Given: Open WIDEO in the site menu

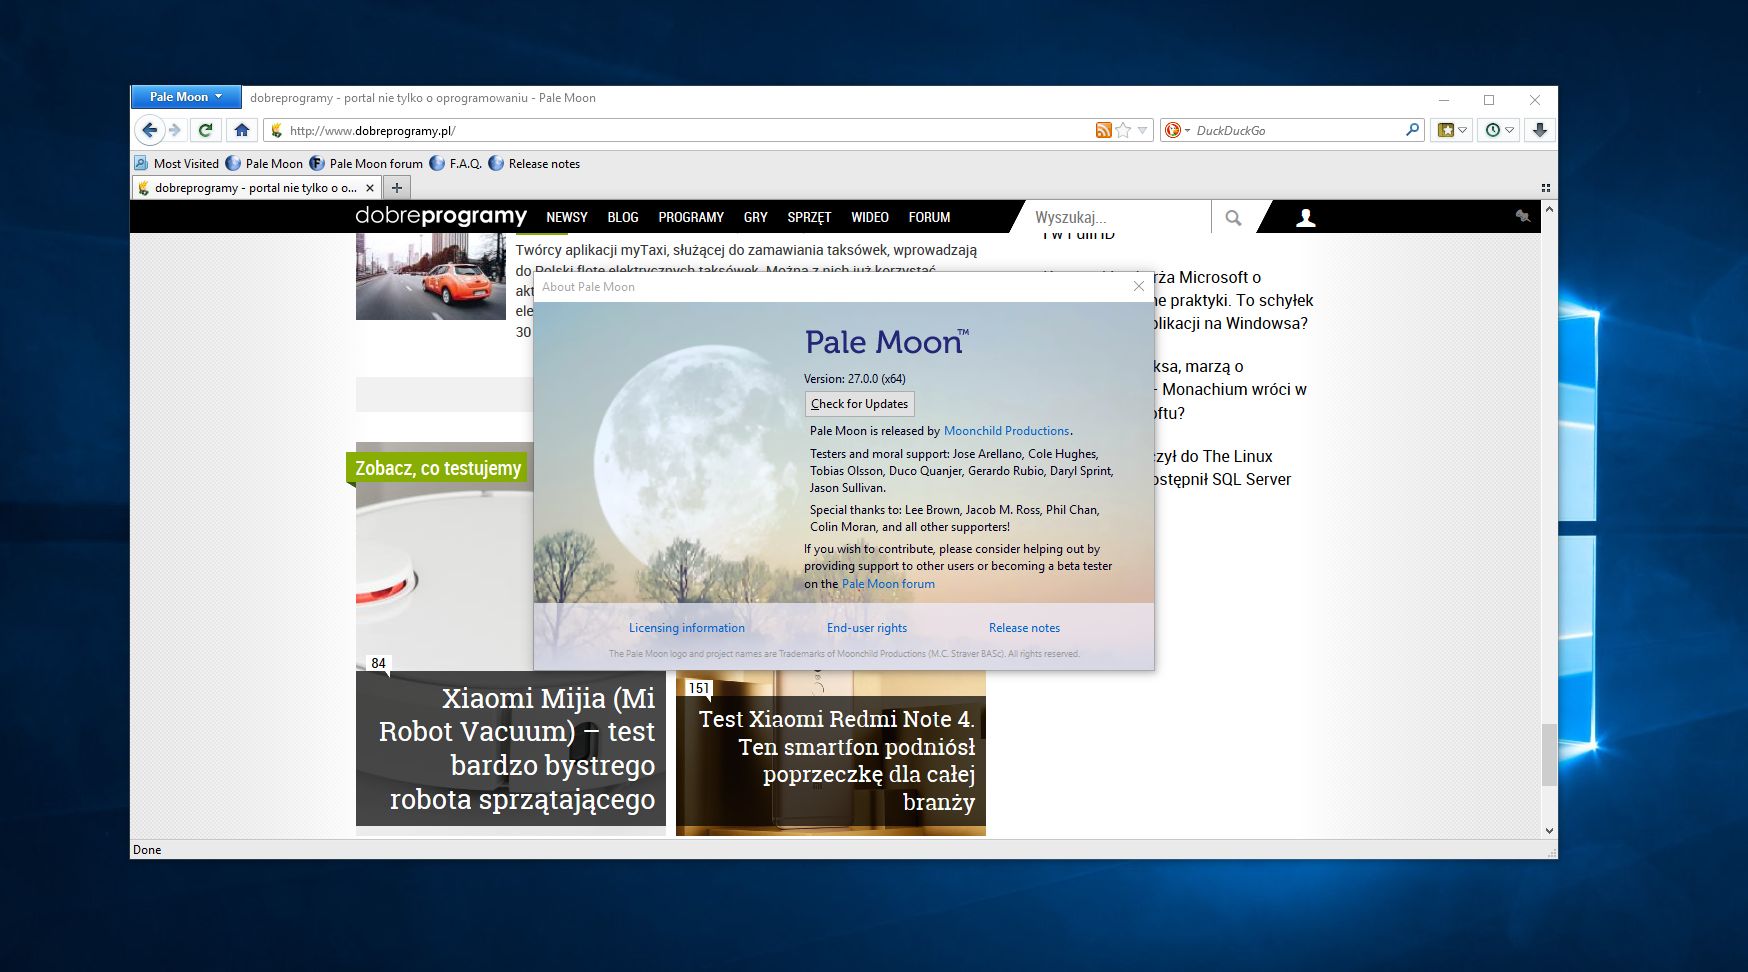Looking at the screenshot, I should (870, 217).
